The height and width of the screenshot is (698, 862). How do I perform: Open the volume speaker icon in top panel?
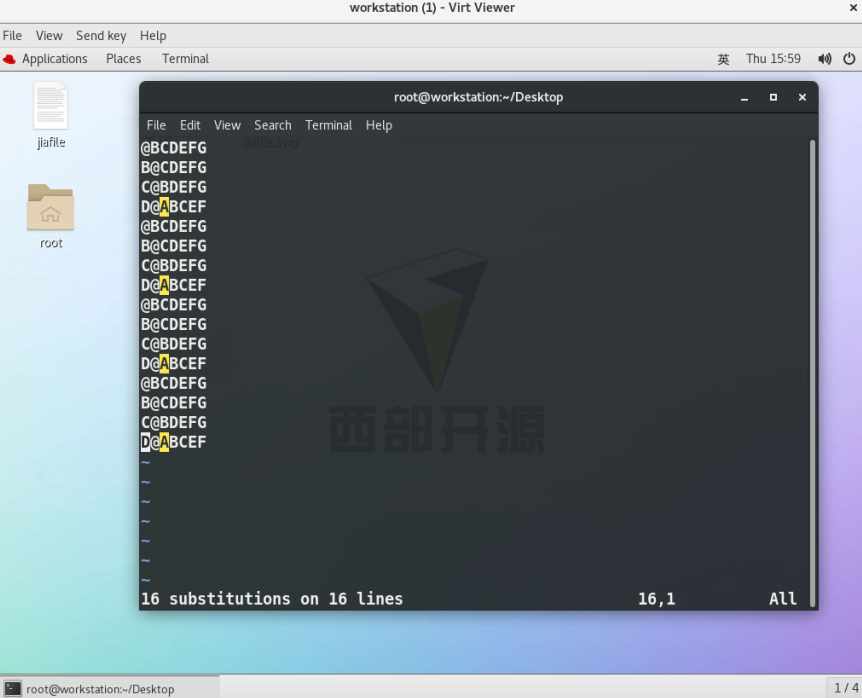point(825,59)
